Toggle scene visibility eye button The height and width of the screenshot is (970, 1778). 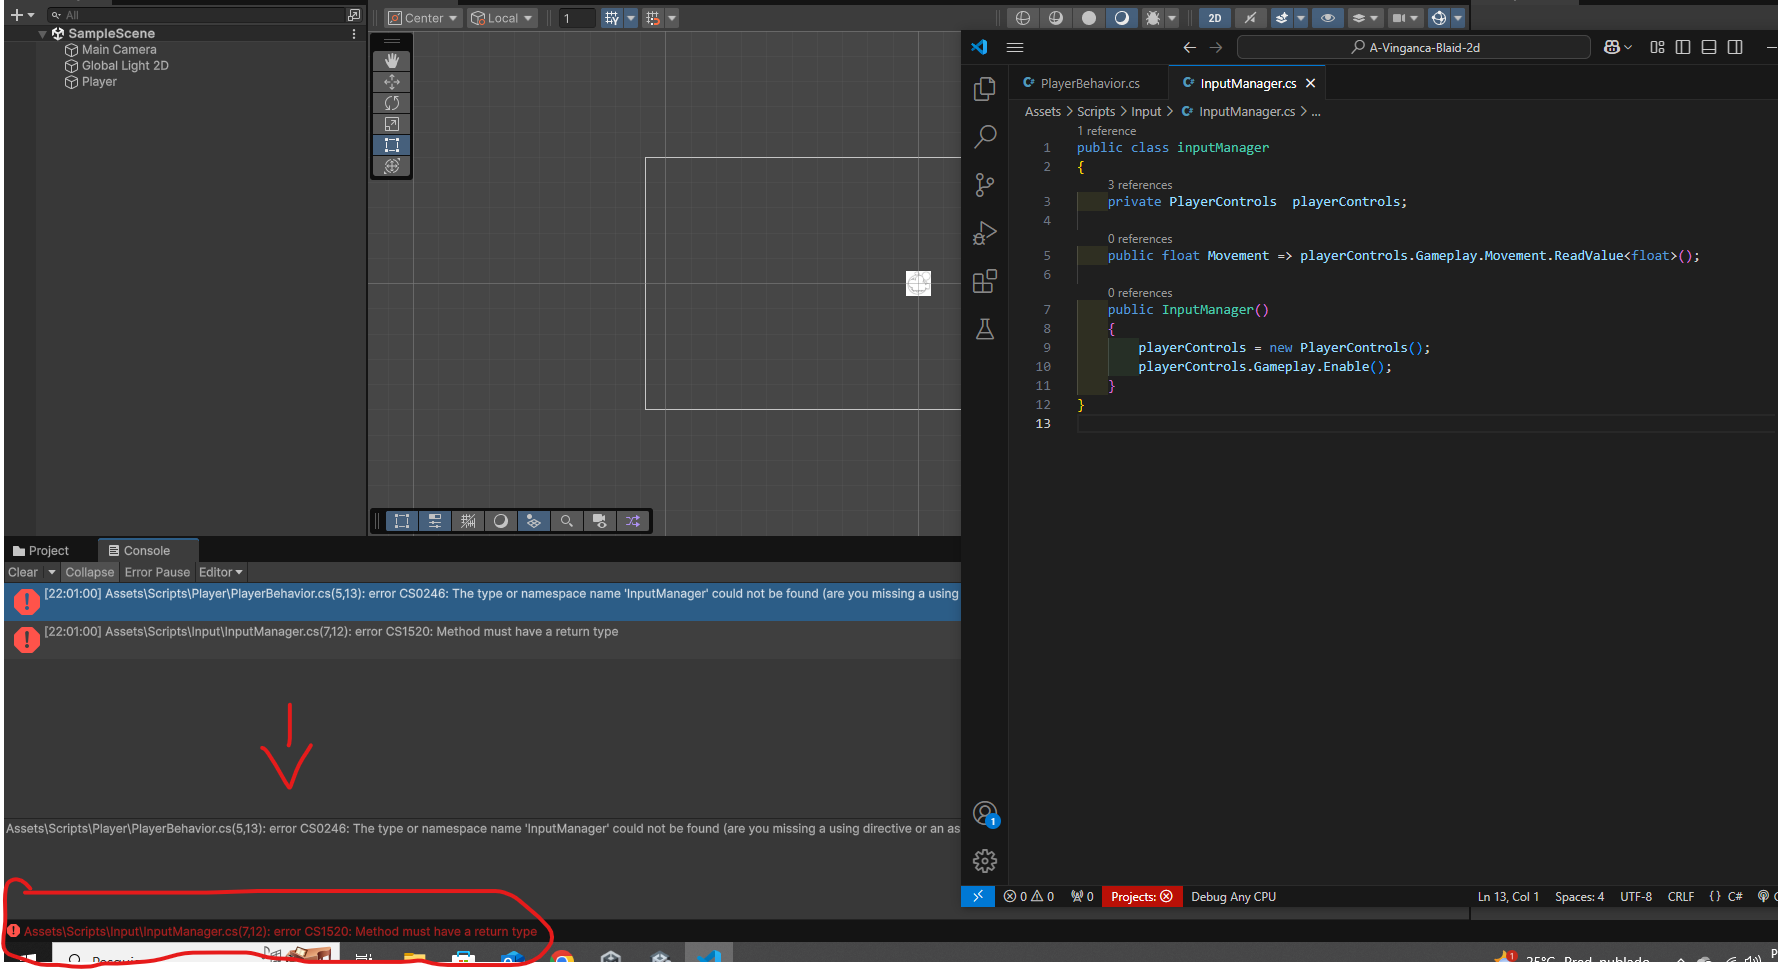[1328, 18]
